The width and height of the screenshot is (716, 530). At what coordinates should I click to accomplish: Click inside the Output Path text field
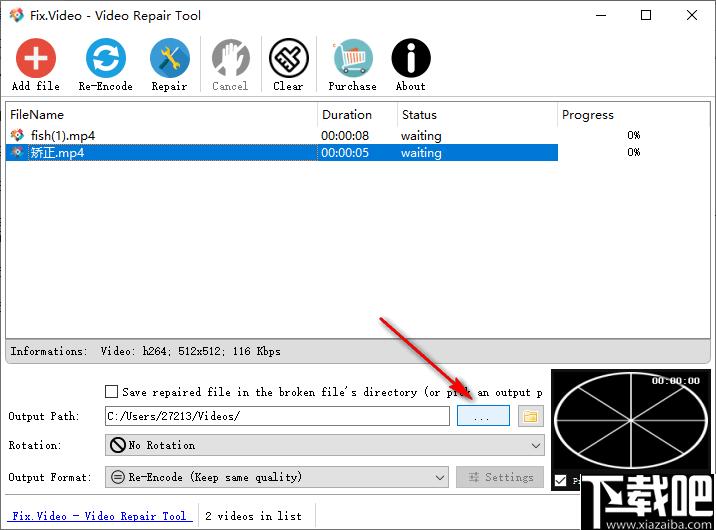pos(277,416)
